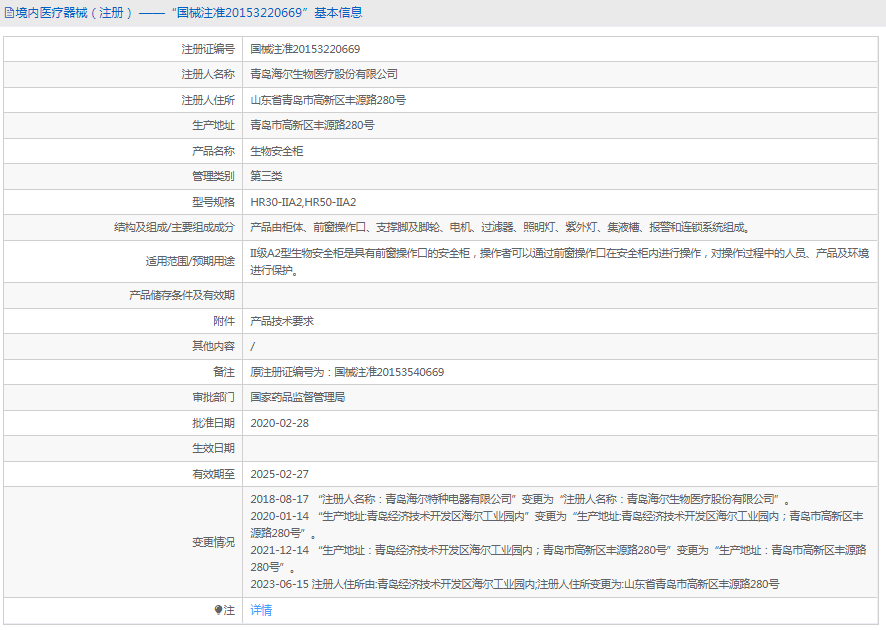Click the document icon before 境内医疗器械（注册）
This screenshot has width=886, height=630.
click(x=9, y=11)
